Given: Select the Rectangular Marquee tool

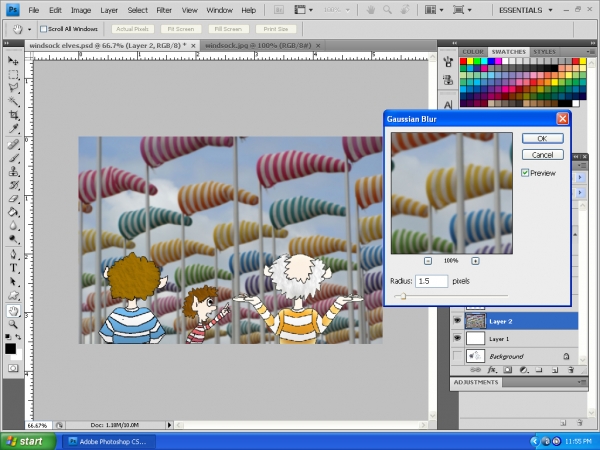Looking at the screenshot, I should pyautogui.click(x=13, y=74).
